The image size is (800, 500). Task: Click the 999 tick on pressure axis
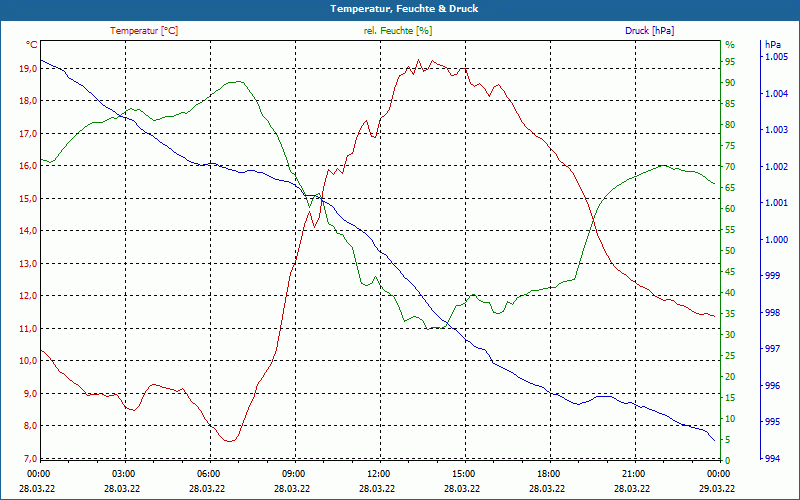pos(772,276)
